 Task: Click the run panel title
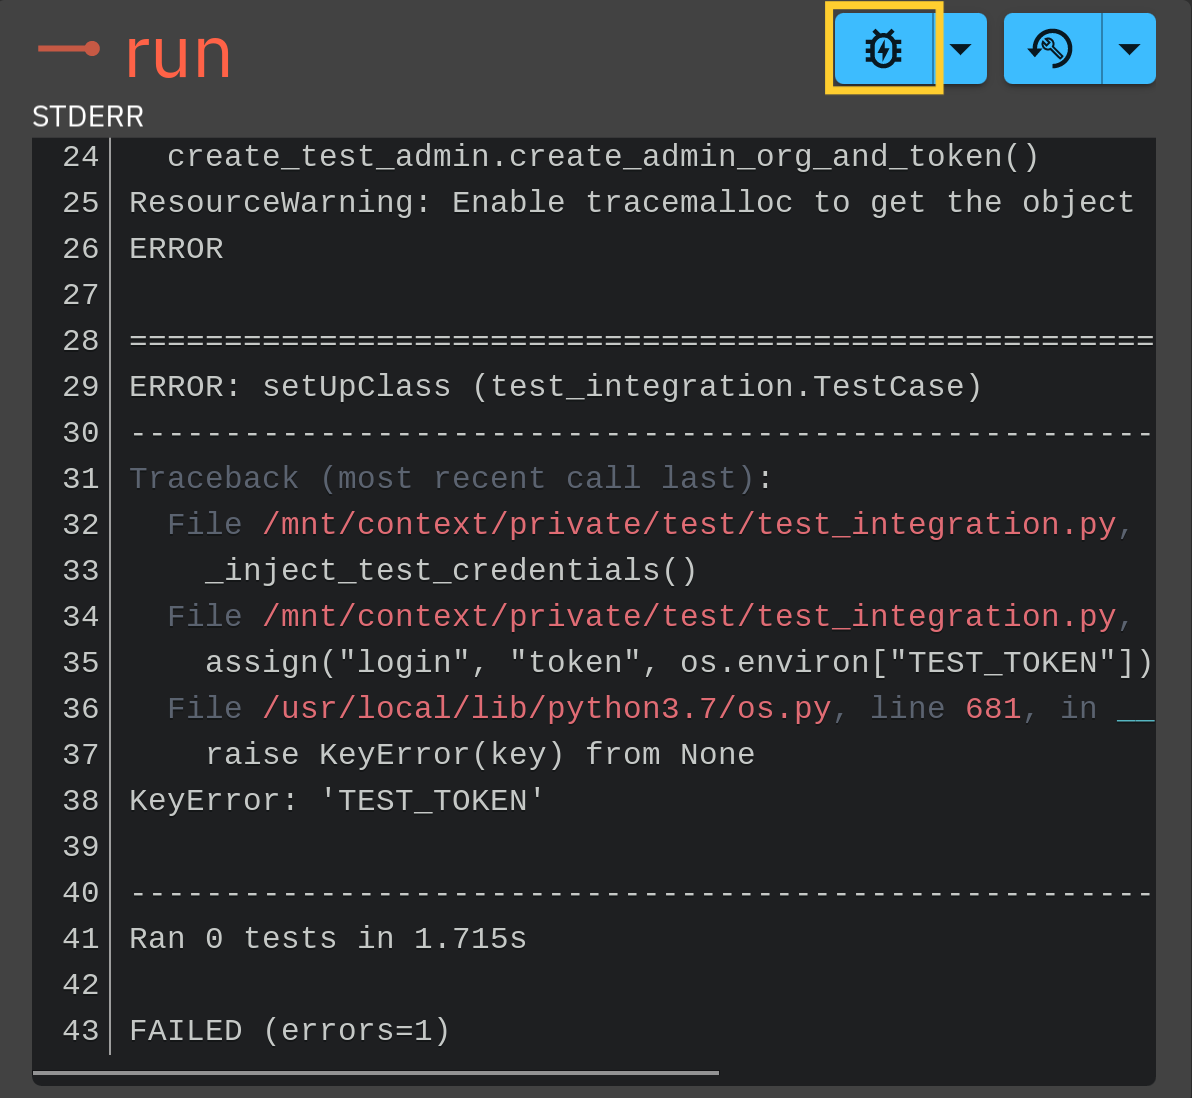tap(178, 56)
